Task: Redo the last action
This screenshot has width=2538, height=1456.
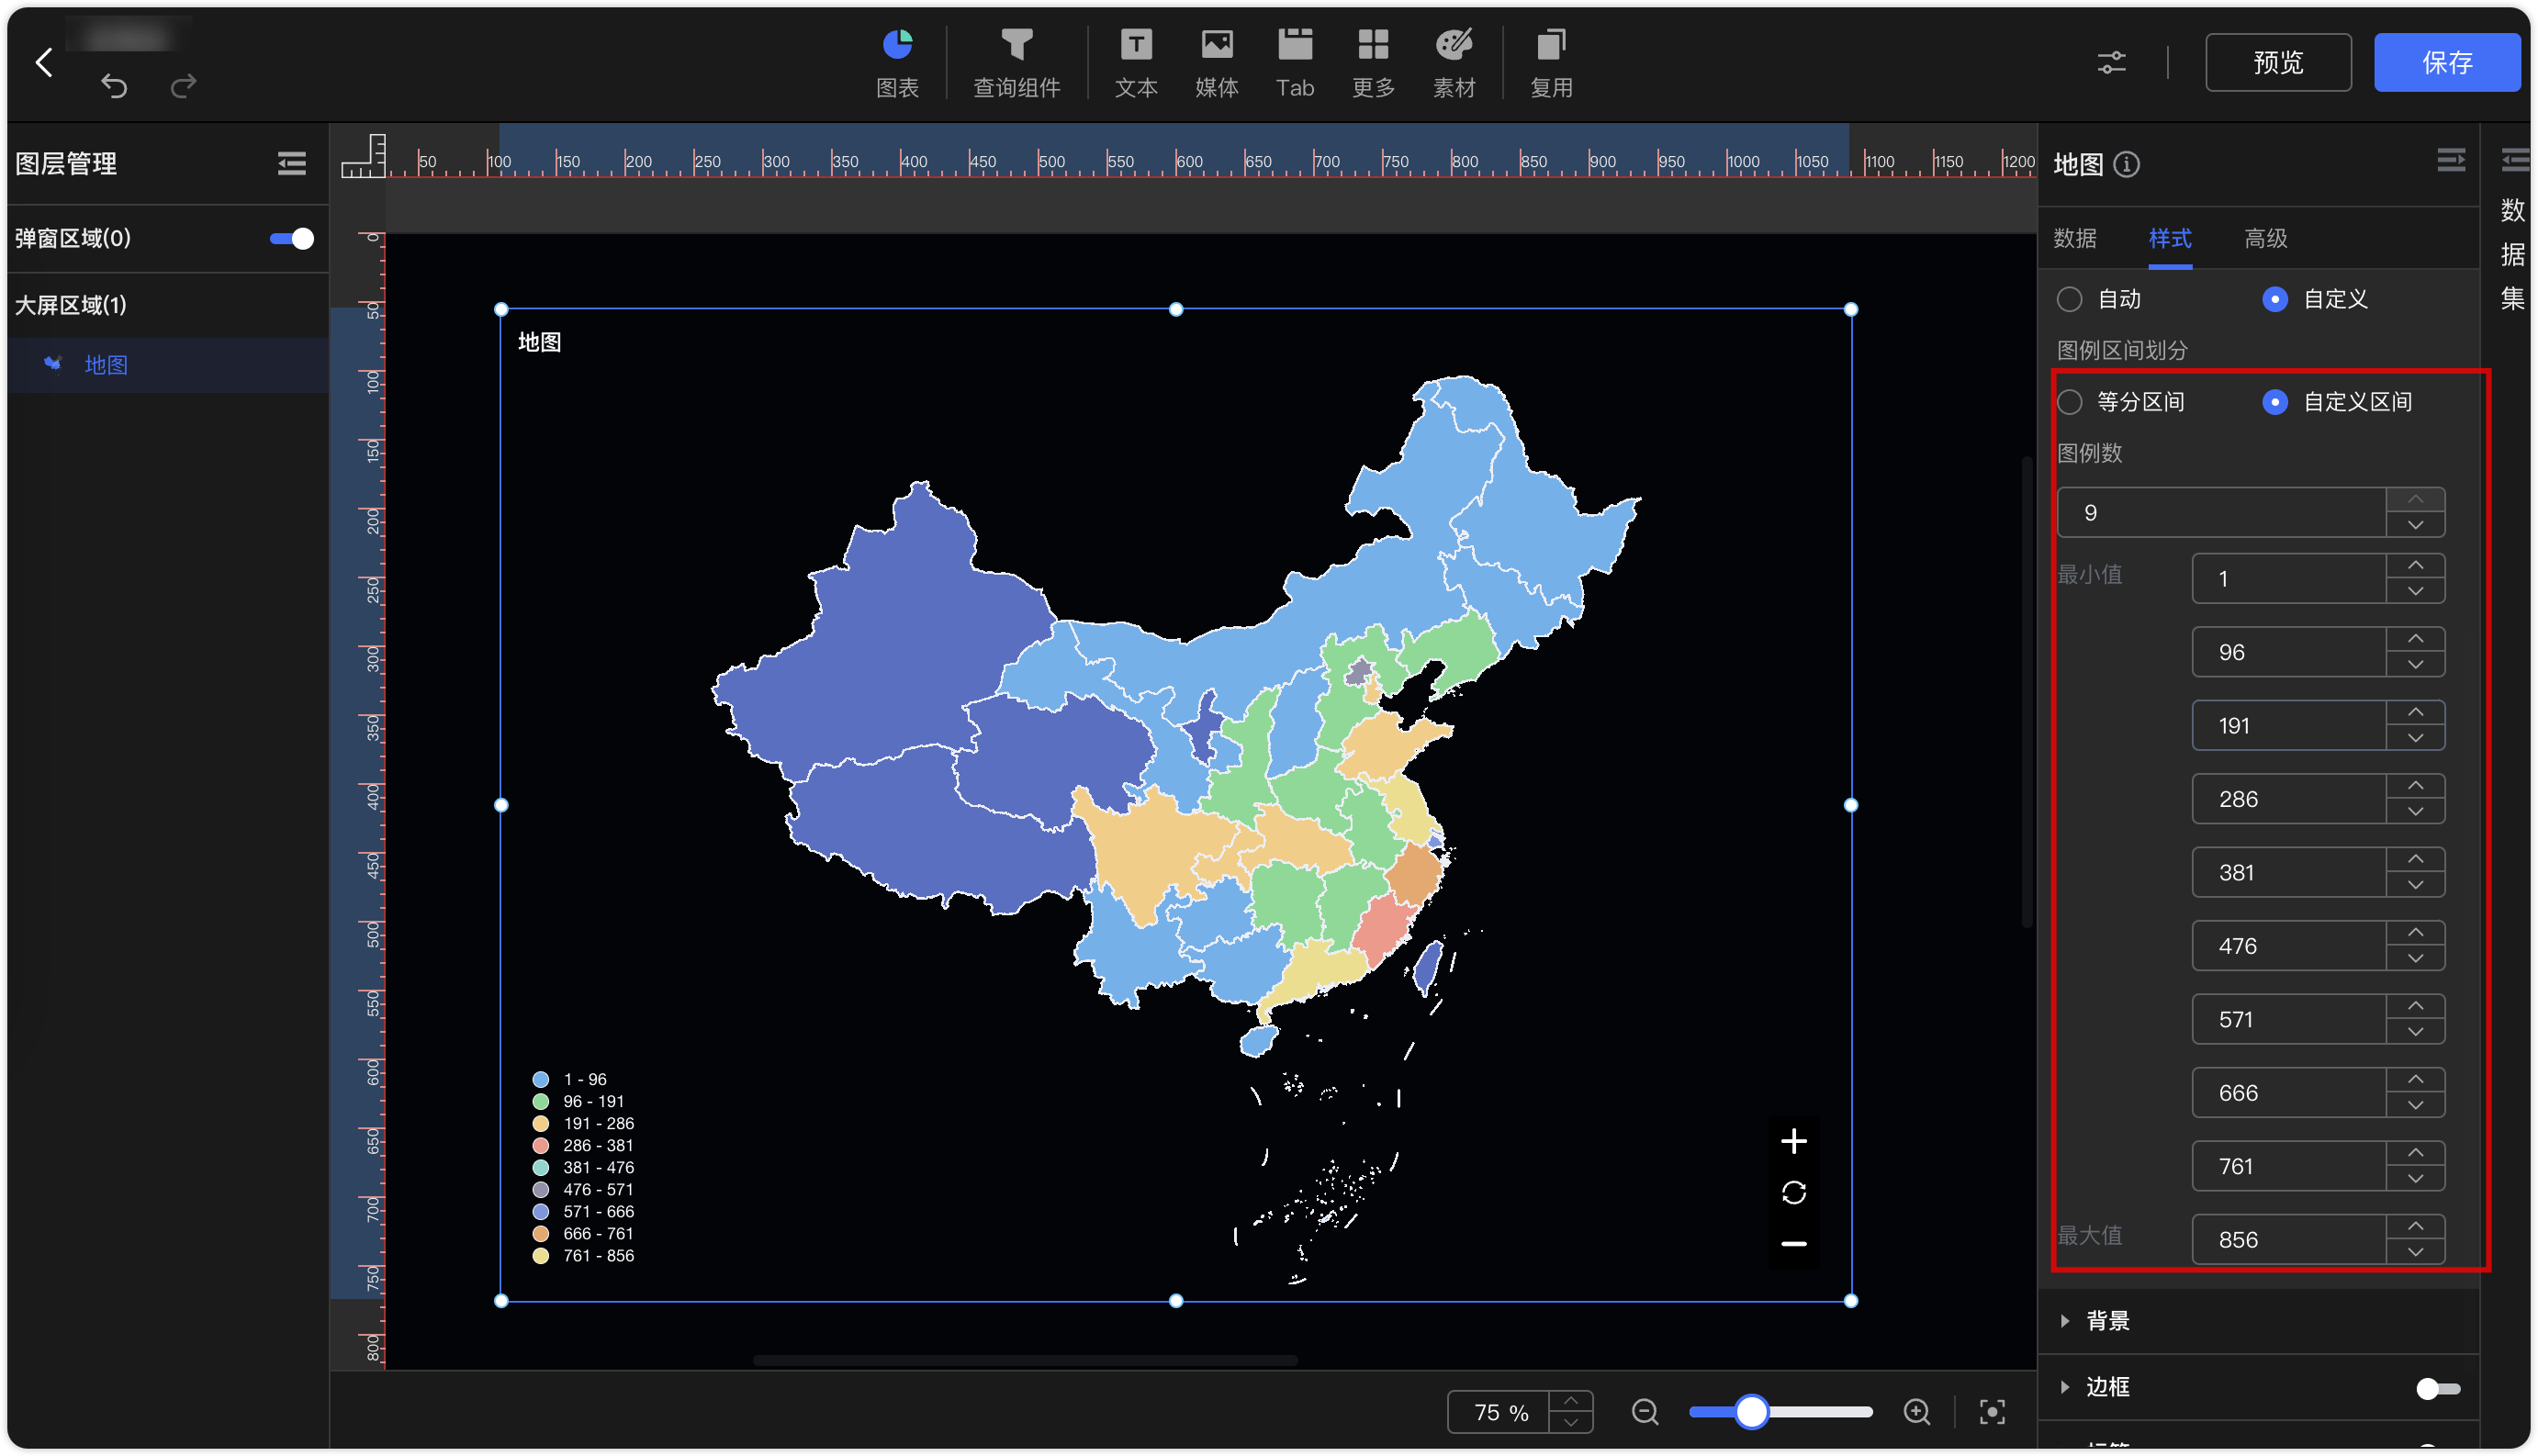Action: coord(183,86)
